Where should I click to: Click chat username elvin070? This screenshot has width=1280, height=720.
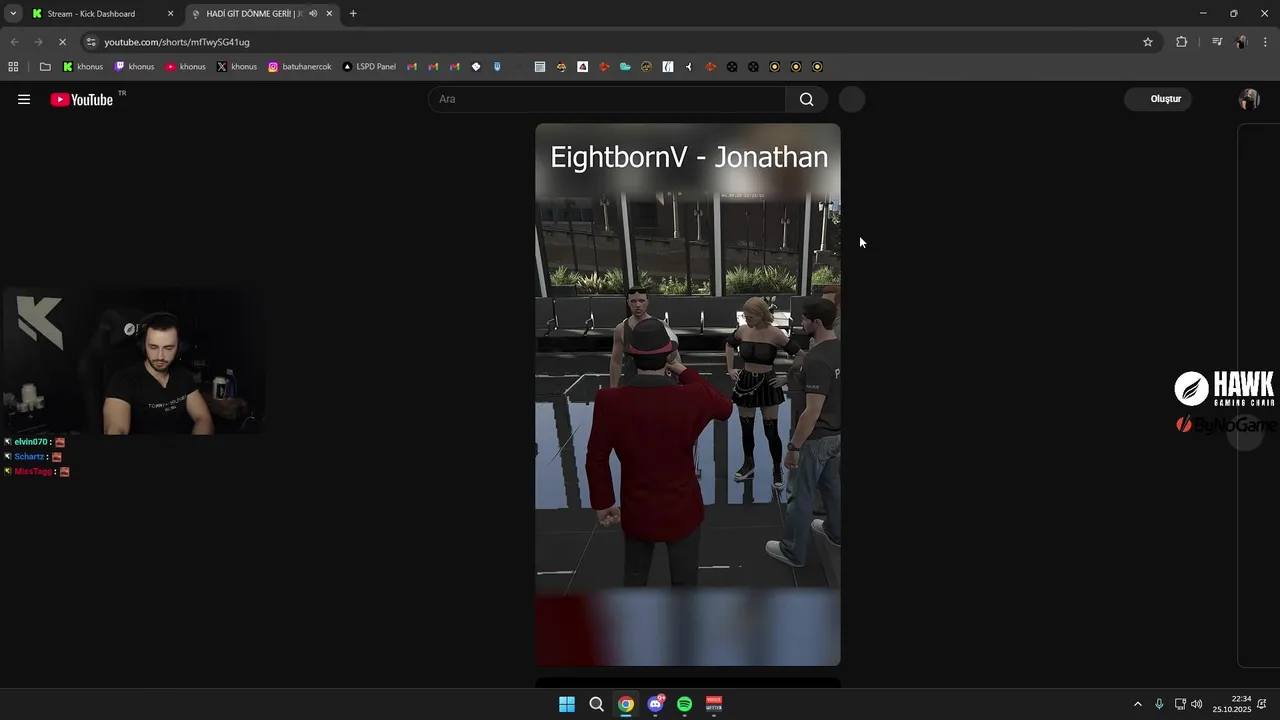coord(31,442)
